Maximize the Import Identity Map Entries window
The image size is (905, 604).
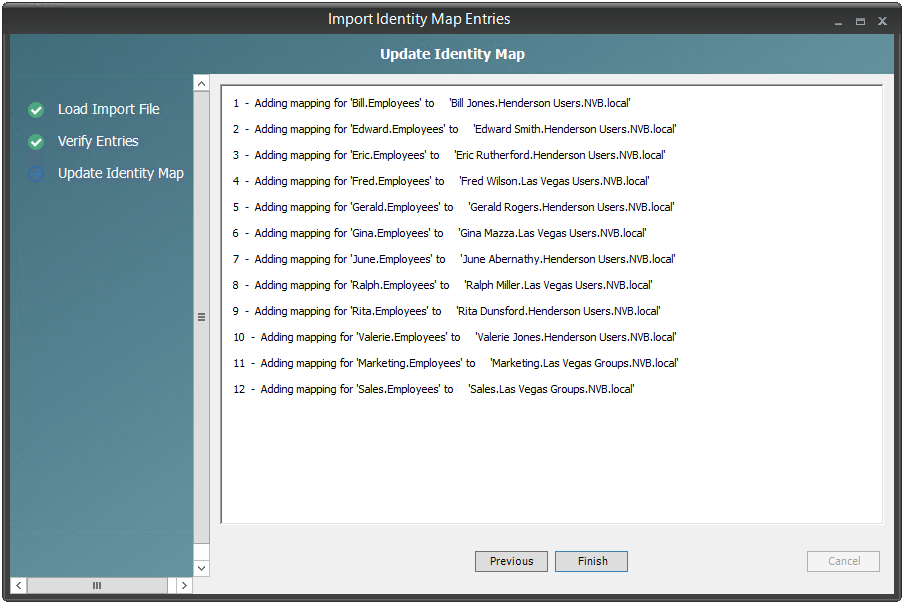tap(860, 22)
